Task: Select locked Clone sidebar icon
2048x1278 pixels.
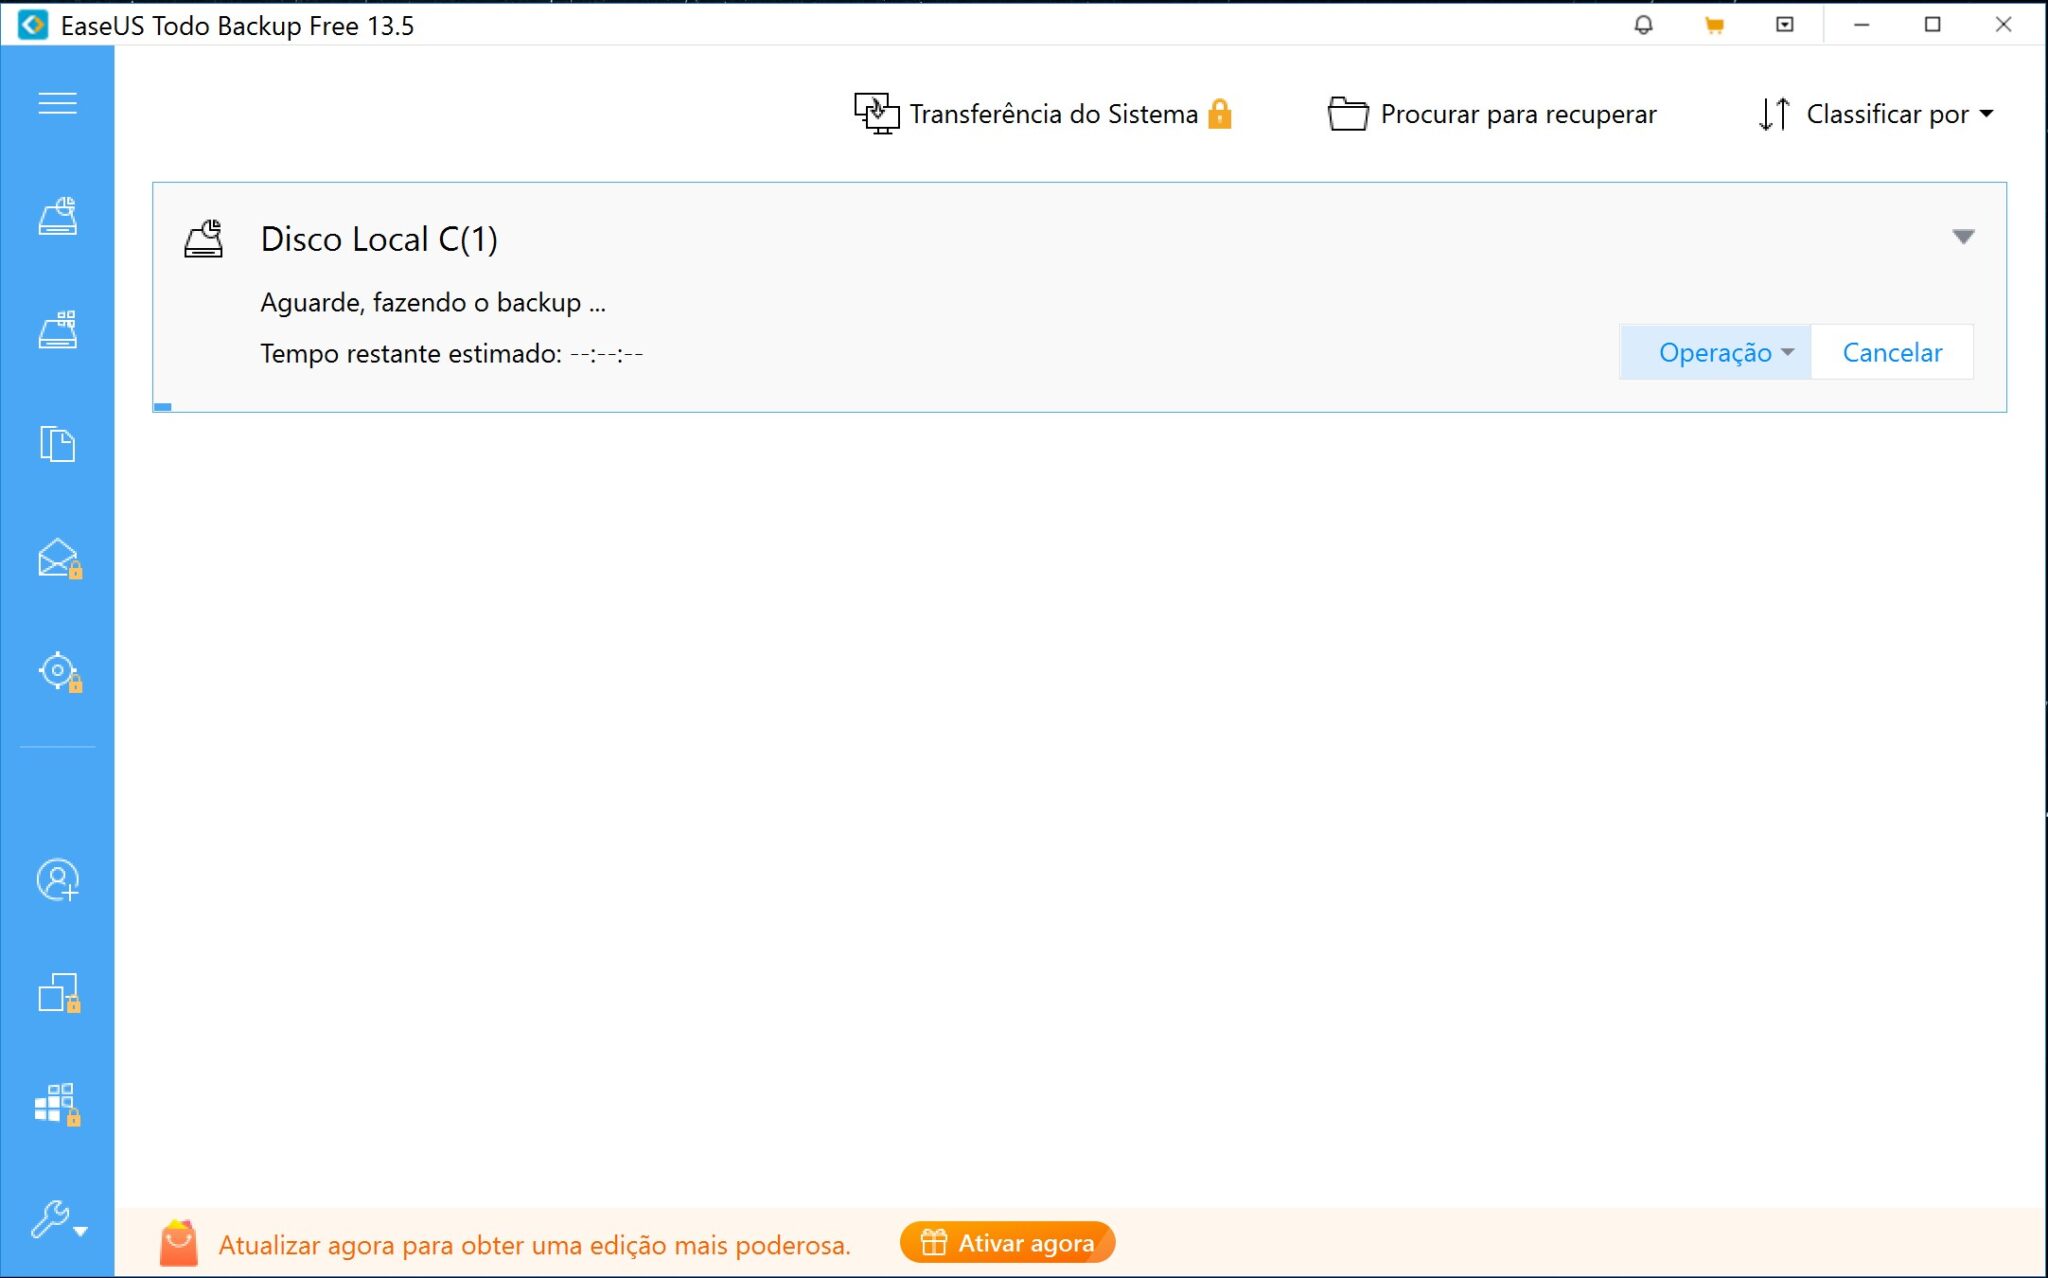Action: coord(59,993)
